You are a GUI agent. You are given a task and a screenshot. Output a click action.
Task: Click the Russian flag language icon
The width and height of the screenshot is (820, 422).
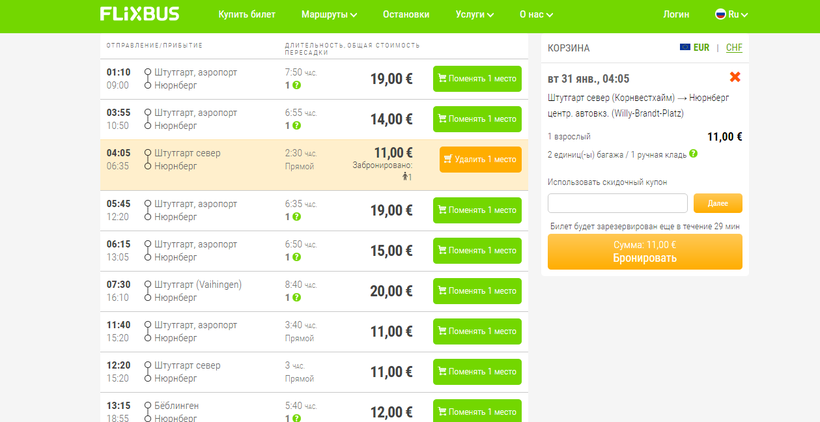(x=719, y=15)
